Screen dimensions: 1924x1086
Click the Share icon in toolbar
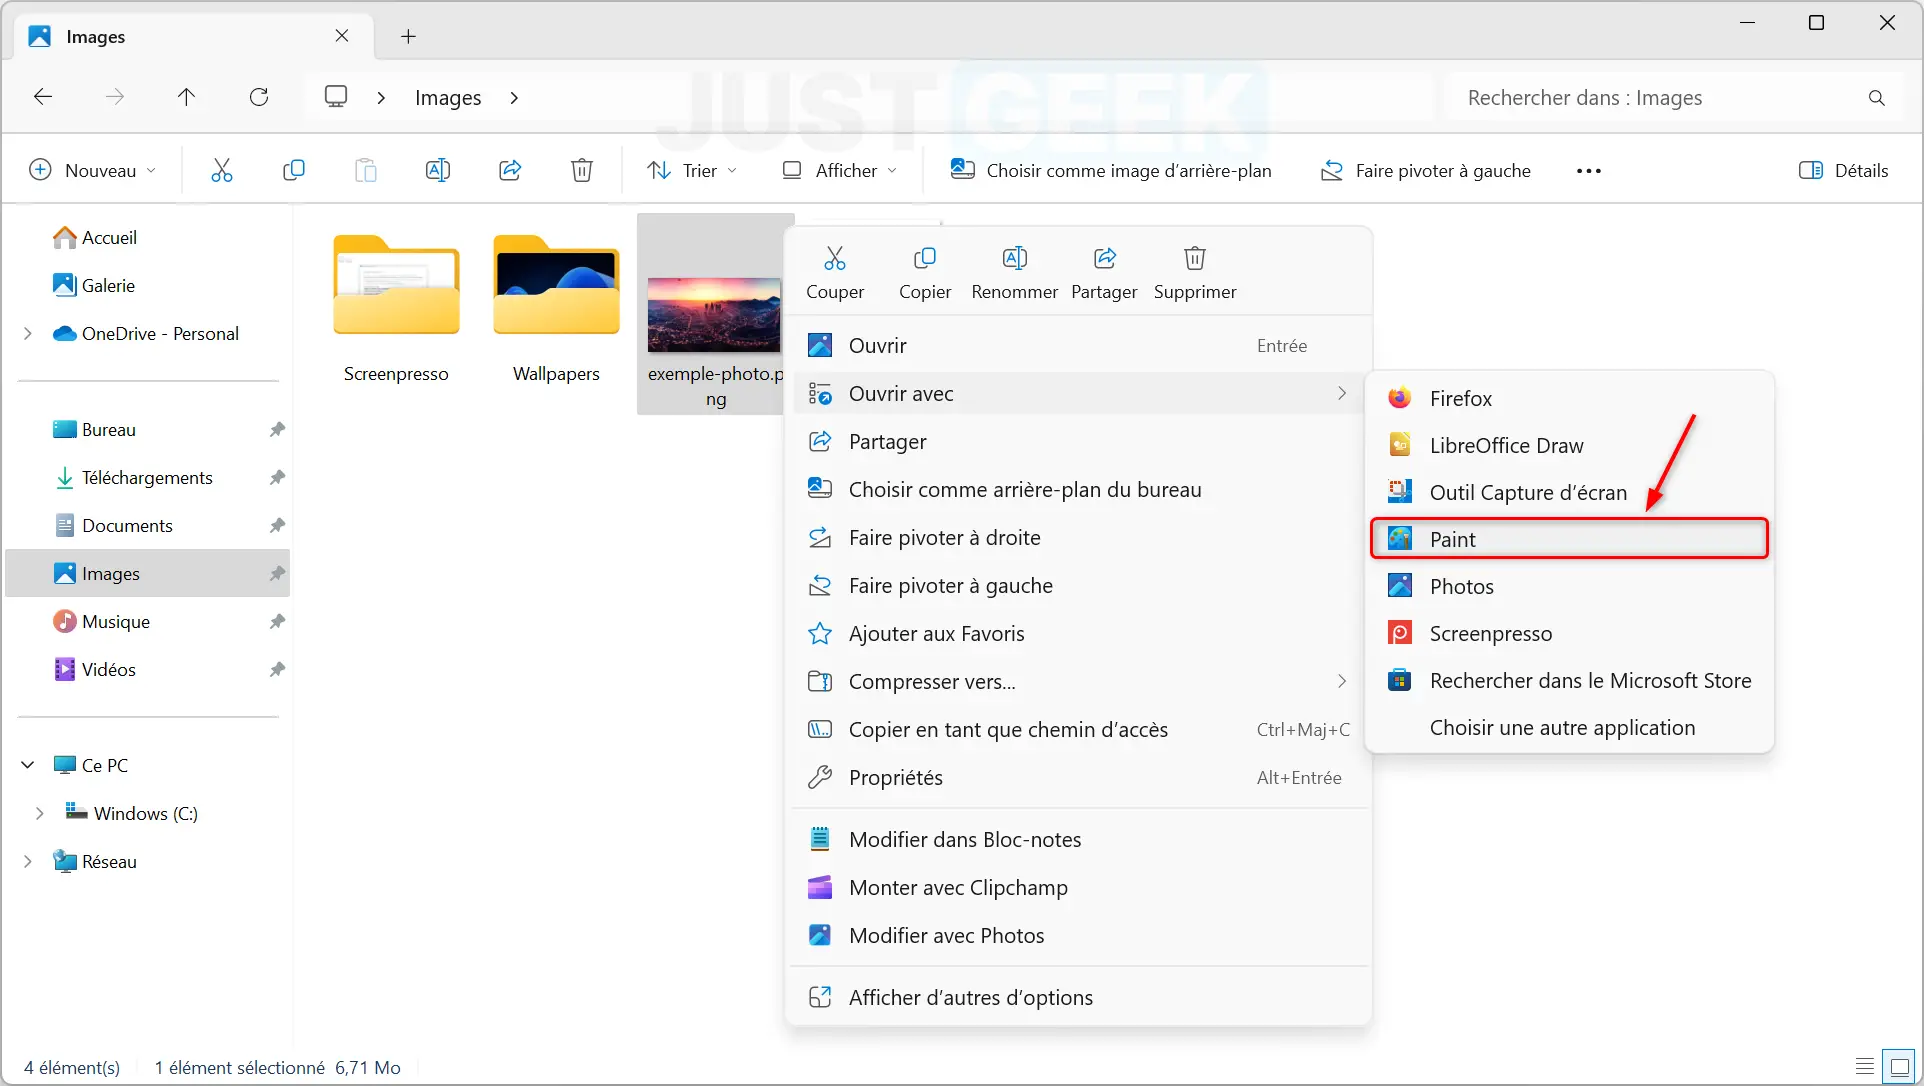tap(510, 170)
